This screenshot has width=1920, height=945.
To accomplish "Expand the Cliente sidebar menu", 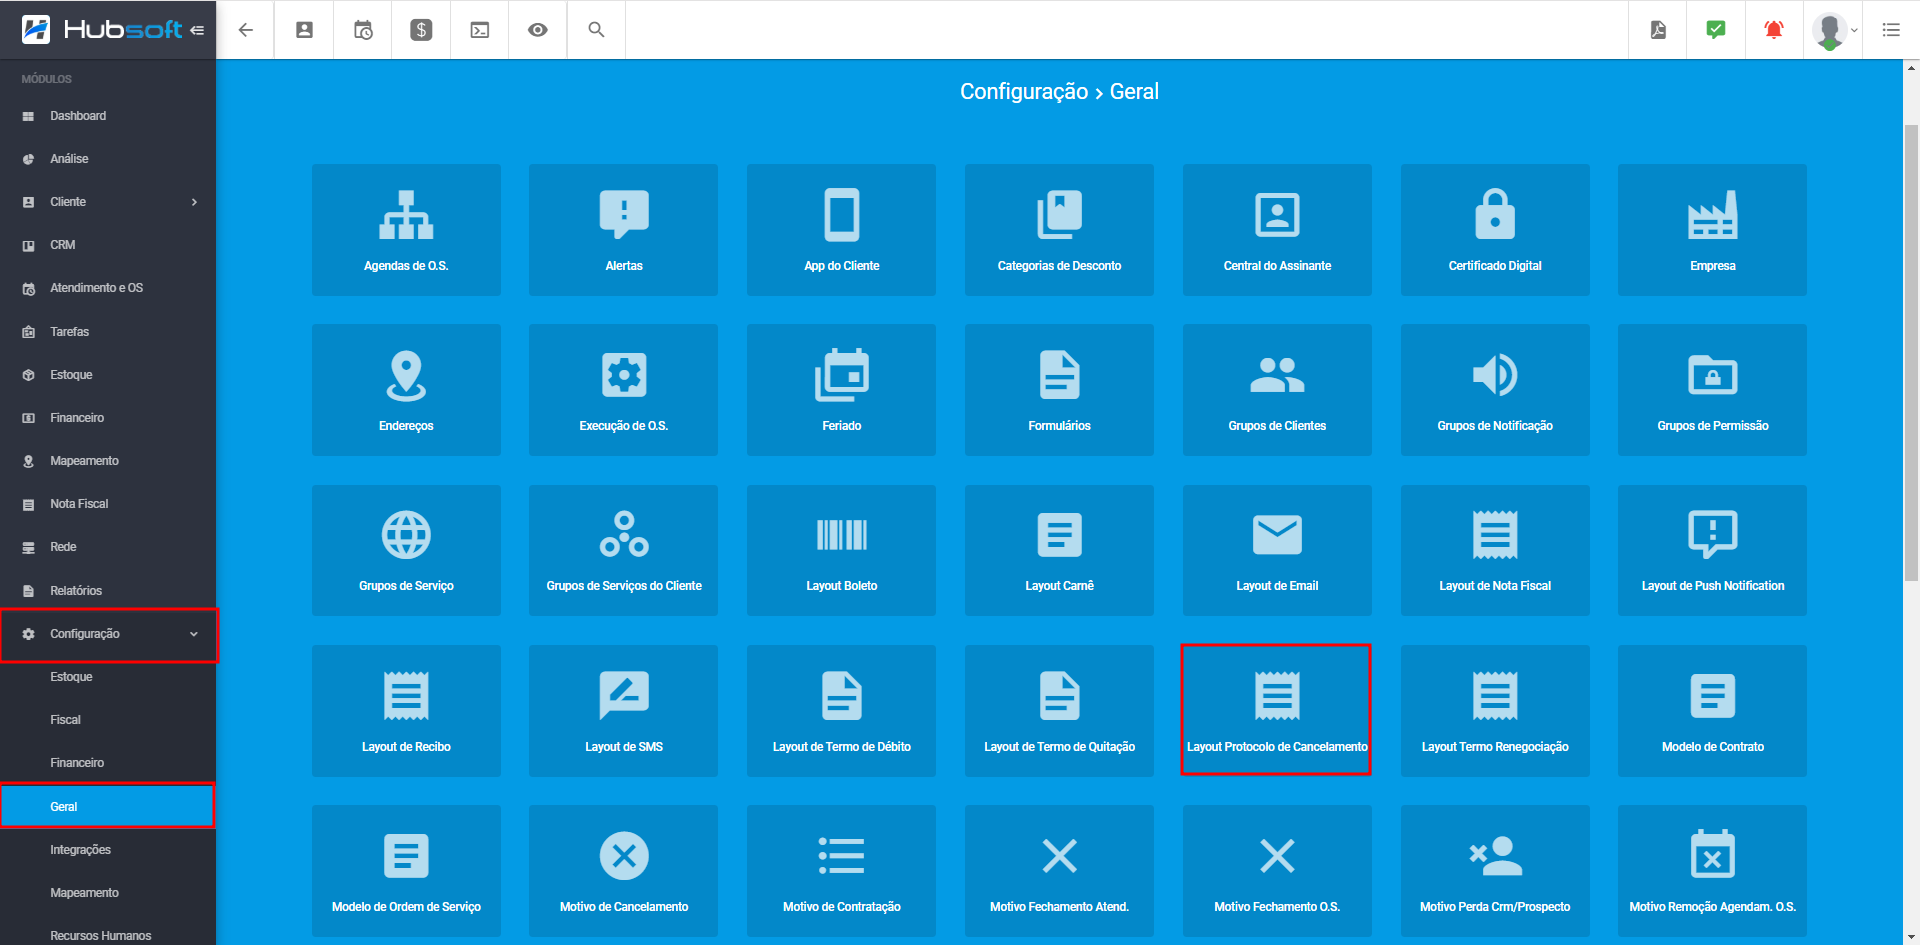I will (108, 202).
